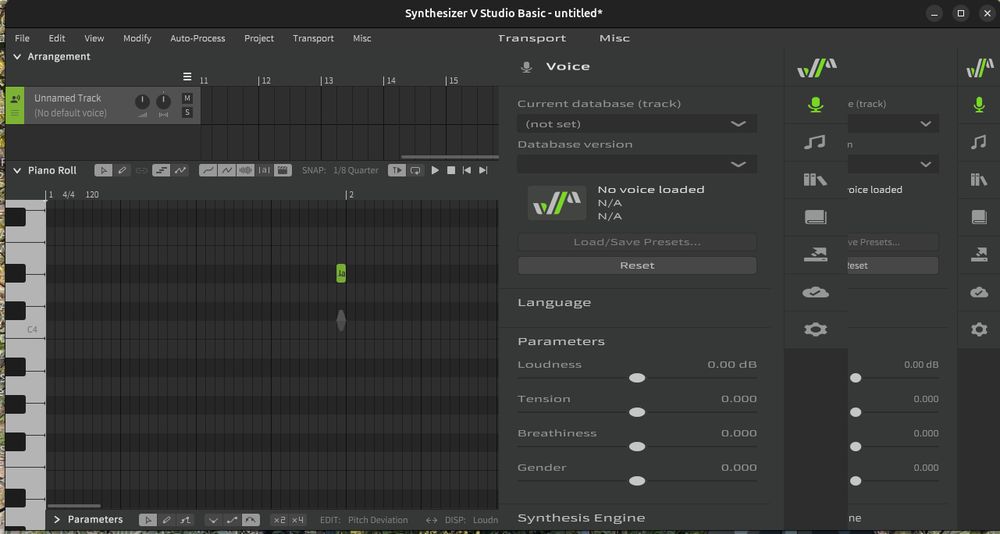Open the gear settings panel in inner sidebar
This screenshot has width=1000, height=534.
pos(815,330)
